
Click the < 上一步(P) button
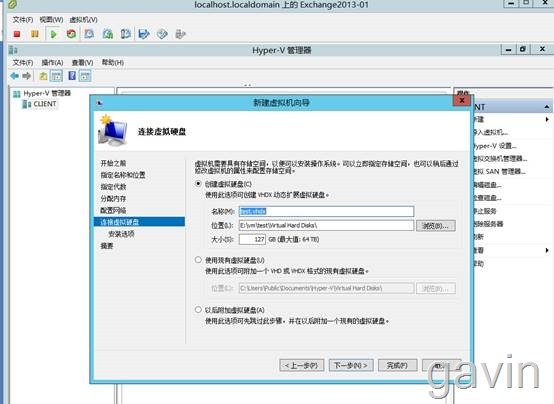302,365
